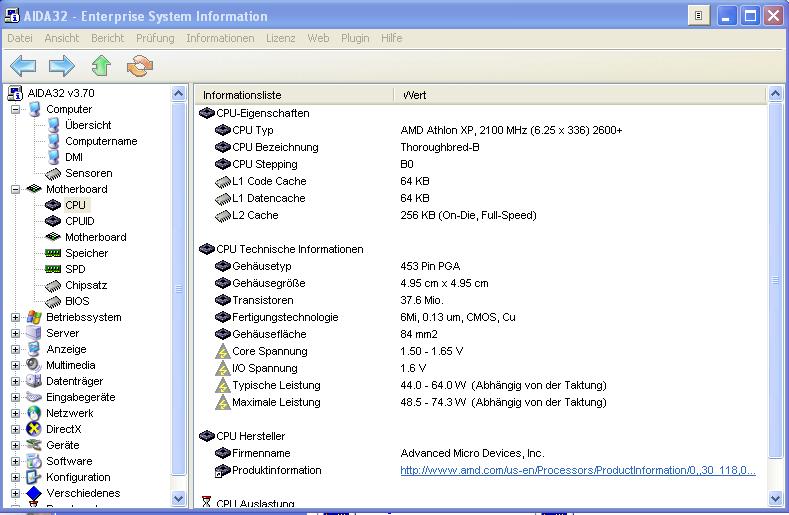Open the Sensoren item icon

[53, 174]
